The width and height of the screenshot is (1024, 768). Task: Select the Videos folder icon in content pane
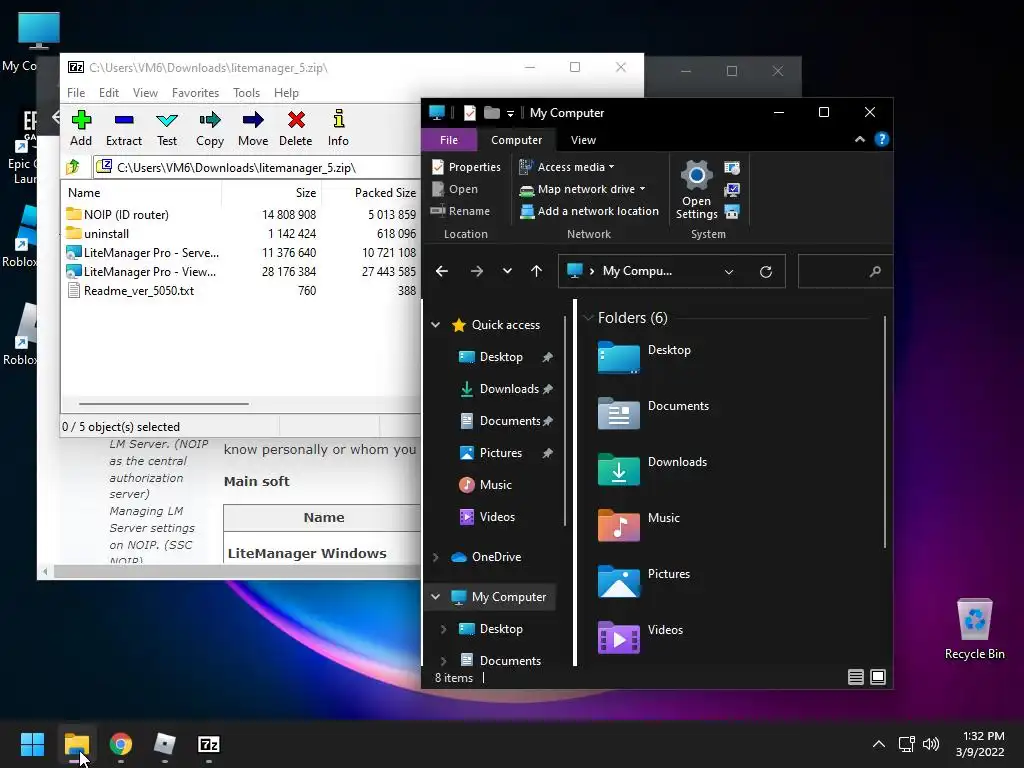pyautogui.click(x=618, y=637)
